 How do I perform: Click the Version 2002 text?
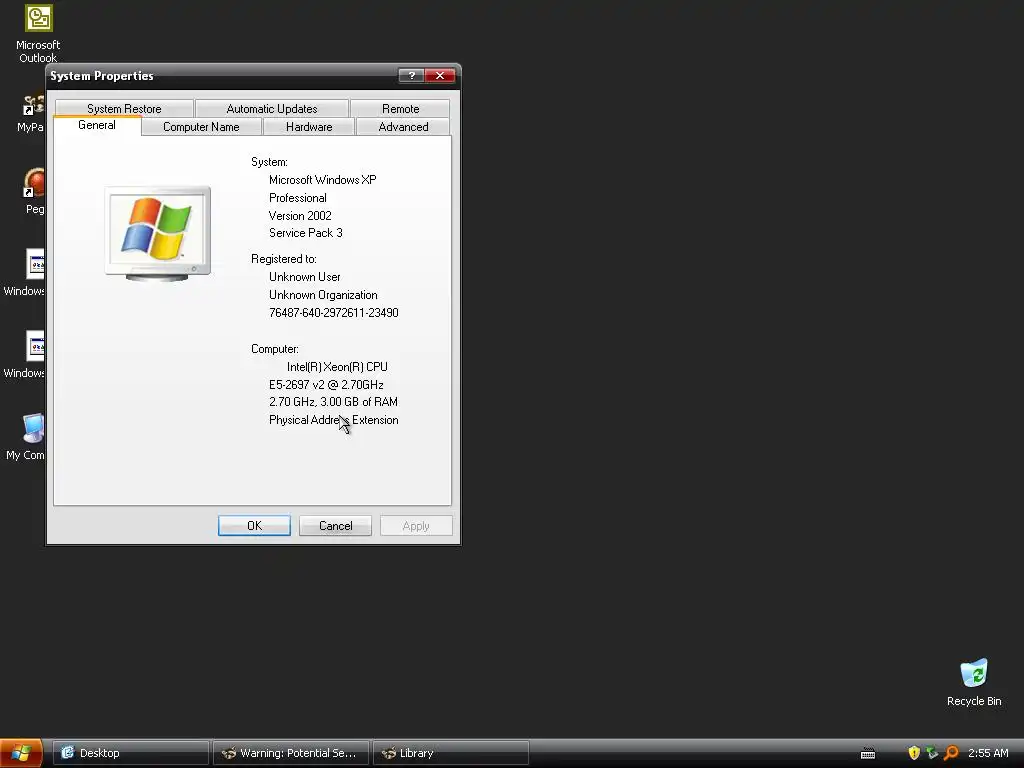pyautogui.click(x=300, y=216)
